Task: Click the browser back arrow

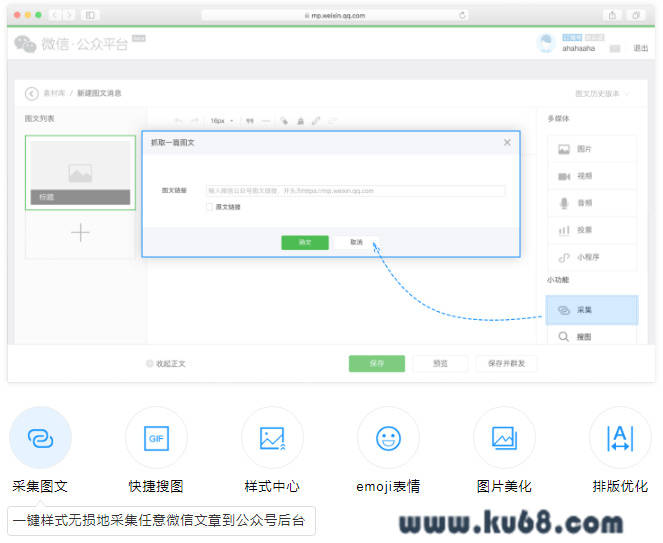Action: 55,15
